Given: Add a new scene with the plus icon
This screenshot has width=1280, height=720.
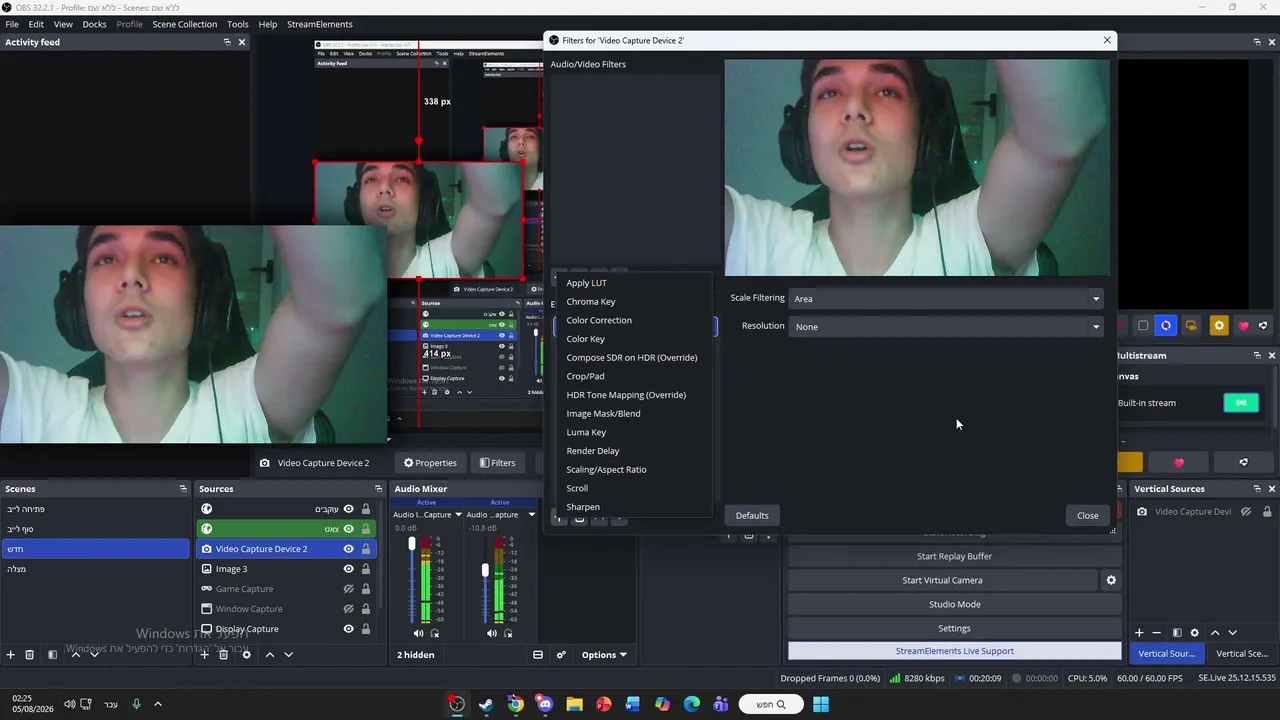Looking at the screenshot, I should [x=11, y=655].
